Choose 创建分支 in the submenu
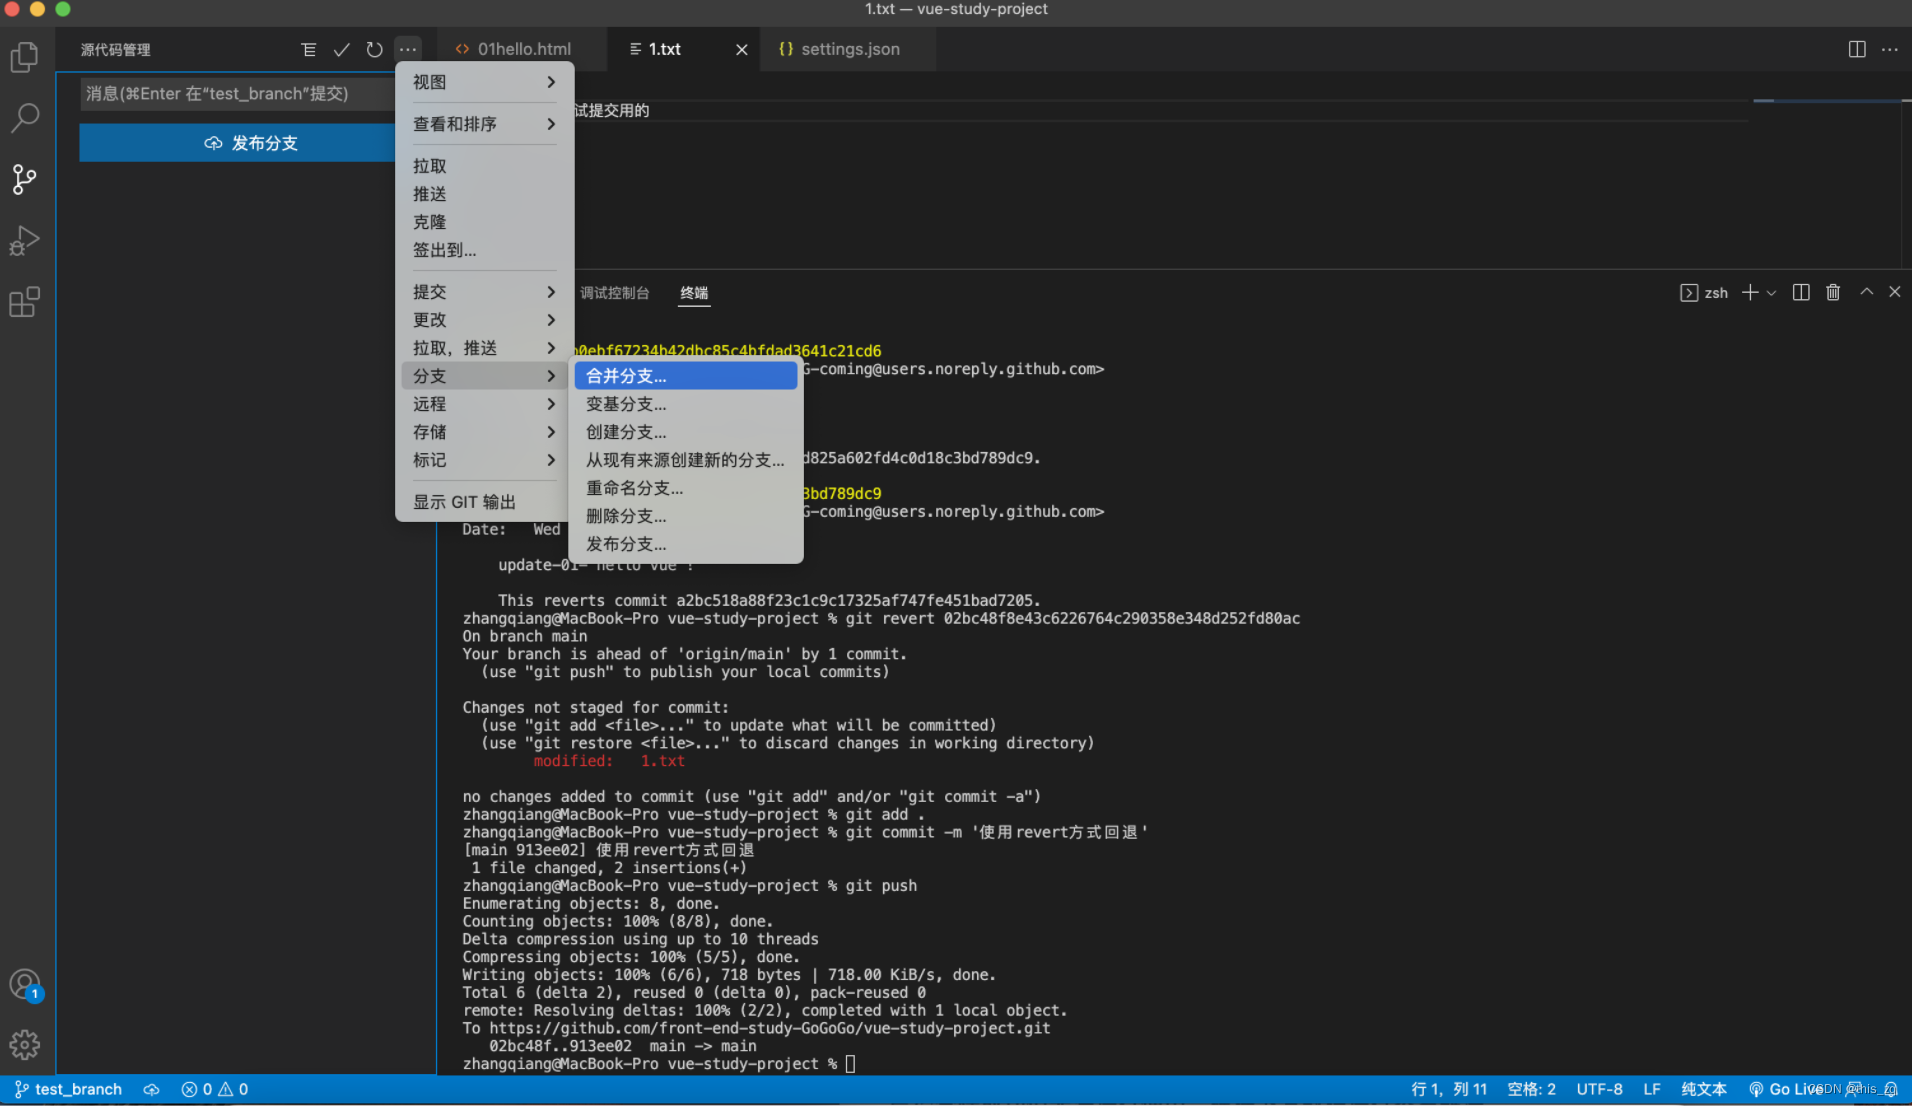The height and width of the screenshot is (1106, 1912). [686, 432]
